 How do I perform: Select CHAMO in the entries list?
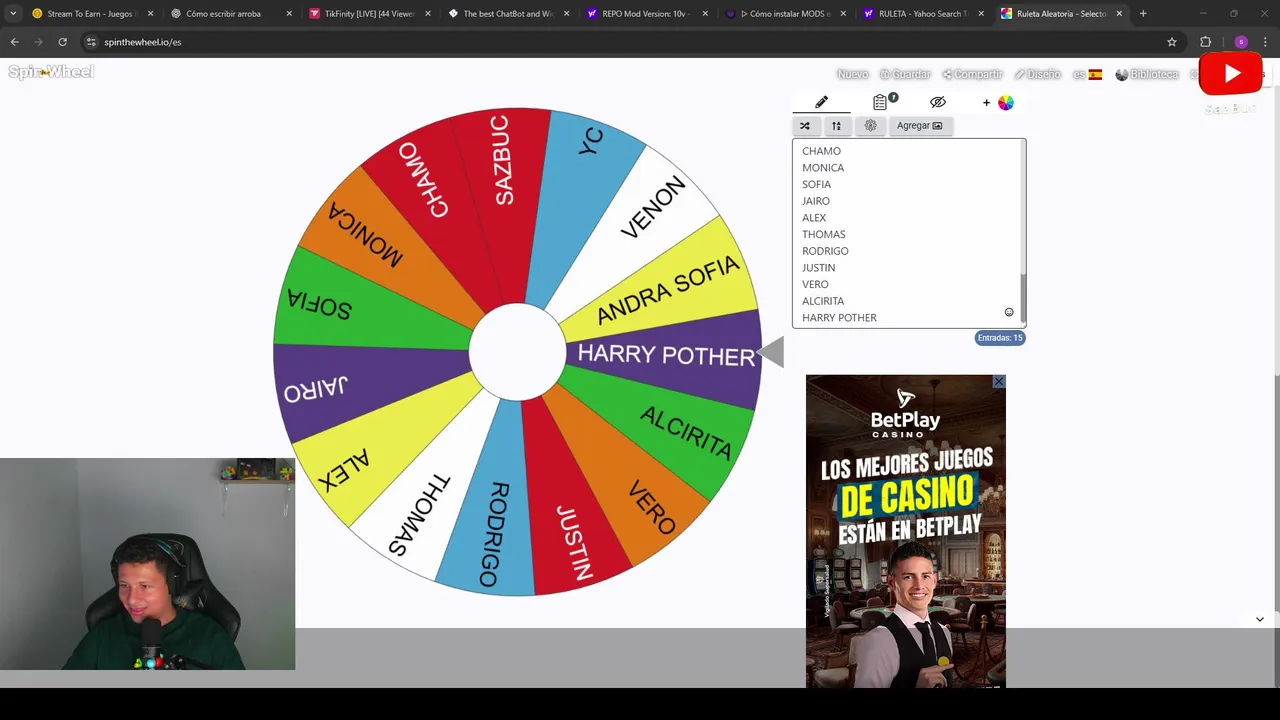tap(821, 151)
